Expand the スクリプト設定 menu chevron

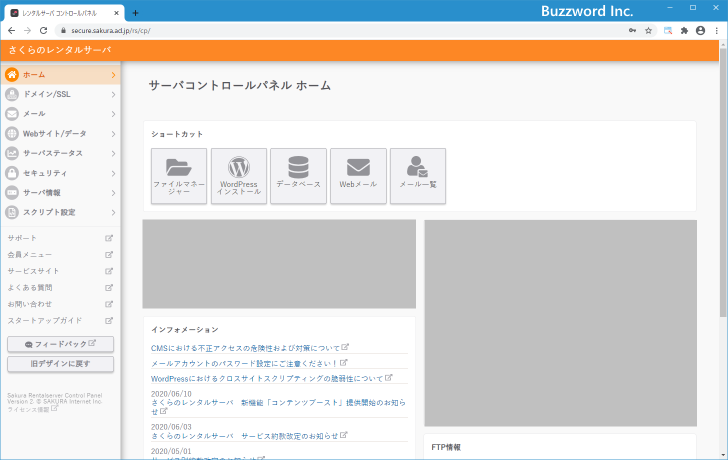click(x=113, y=212)
